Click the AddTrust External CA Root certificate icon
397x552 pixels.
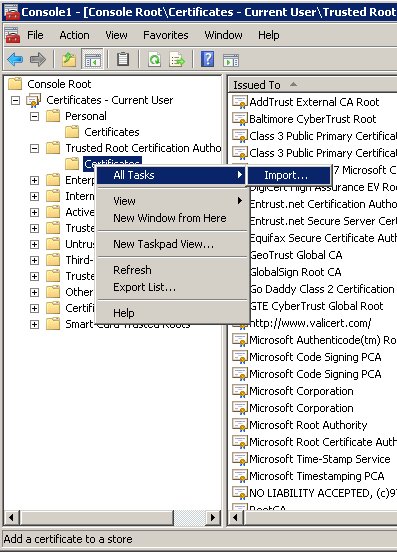pos(240,102)
